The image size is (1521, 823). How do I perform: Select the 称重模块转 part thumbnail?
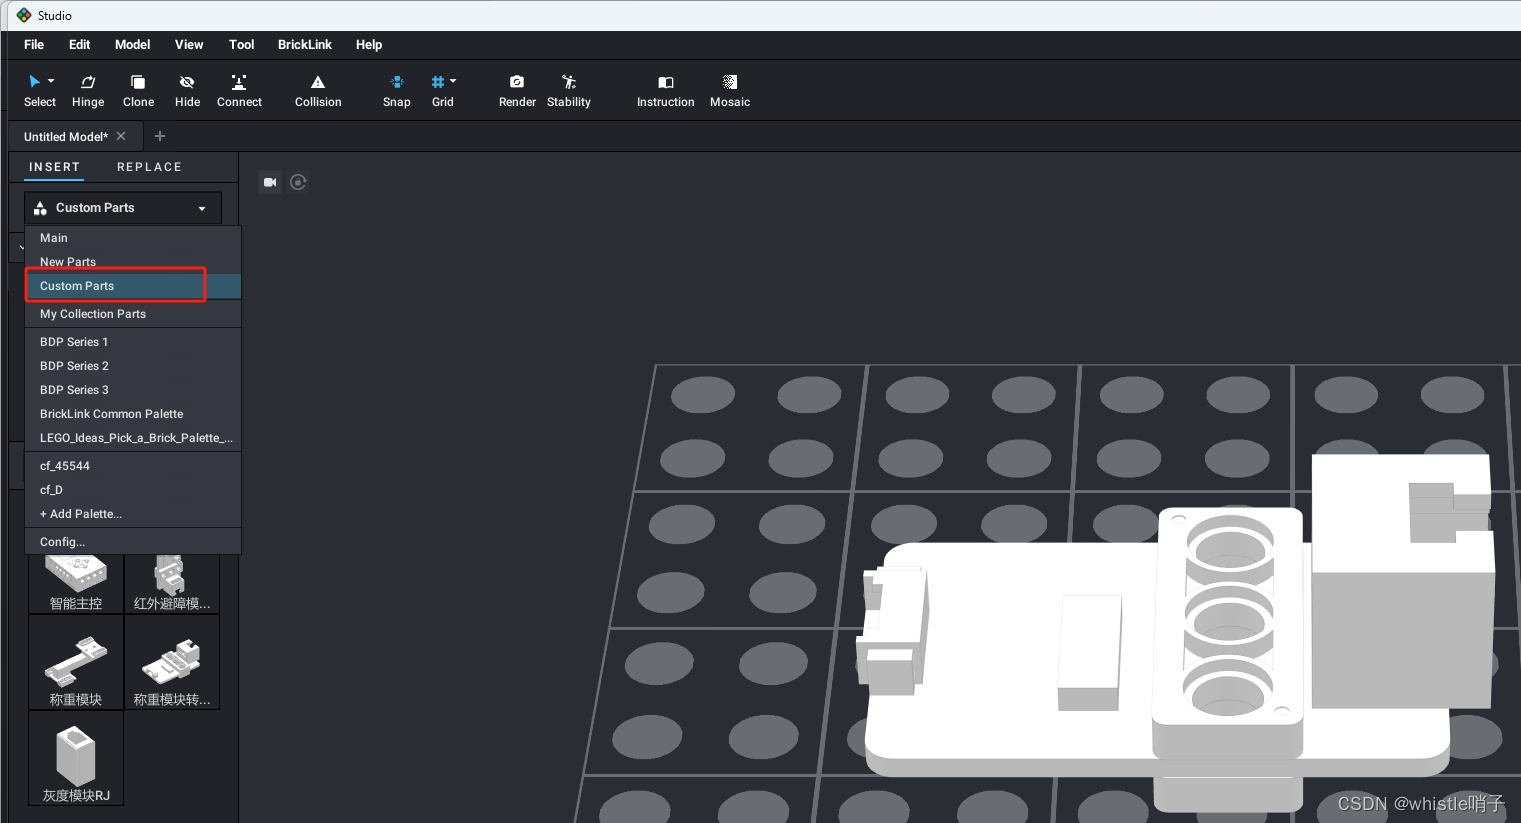(x=172, y=662)
